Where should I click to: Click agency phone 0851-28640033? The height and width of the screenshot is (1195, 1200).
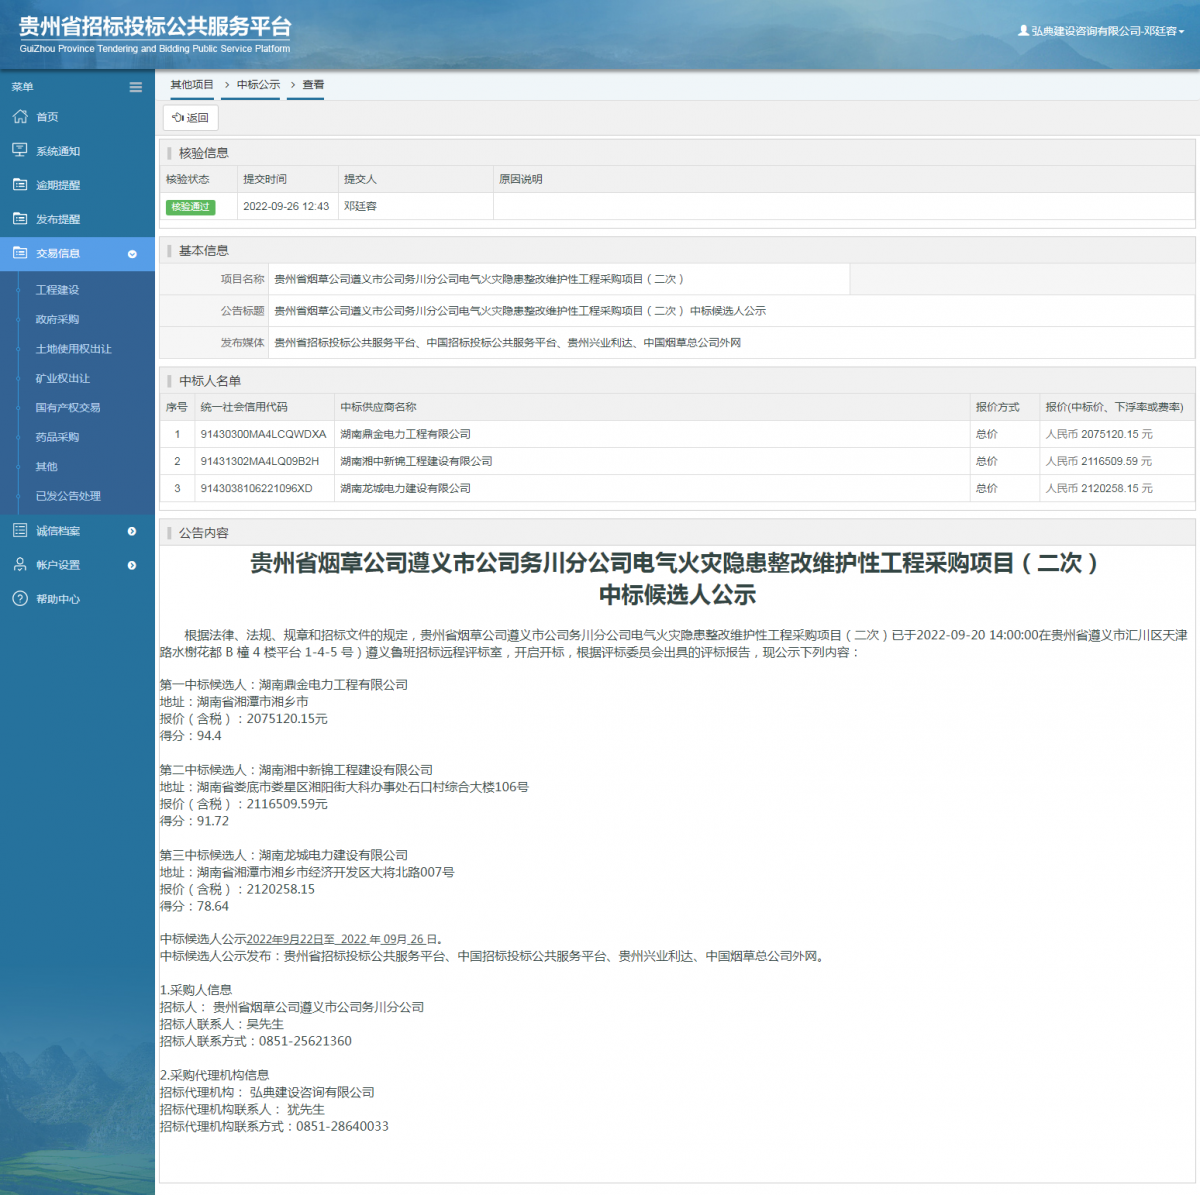click(x=342, y=1127)
